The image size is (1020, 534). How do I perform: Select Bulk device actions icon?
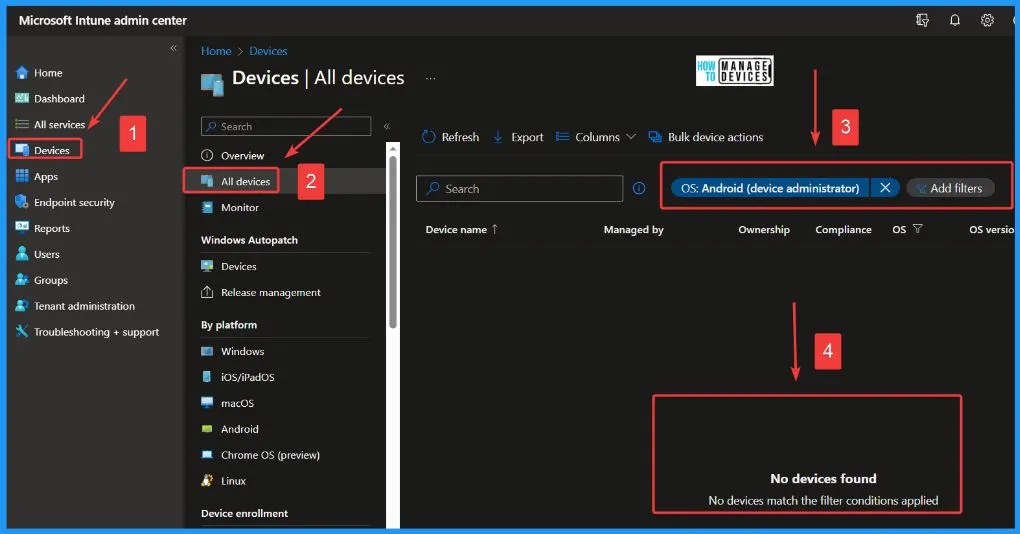pyautogui.click(x=655, y=137)
